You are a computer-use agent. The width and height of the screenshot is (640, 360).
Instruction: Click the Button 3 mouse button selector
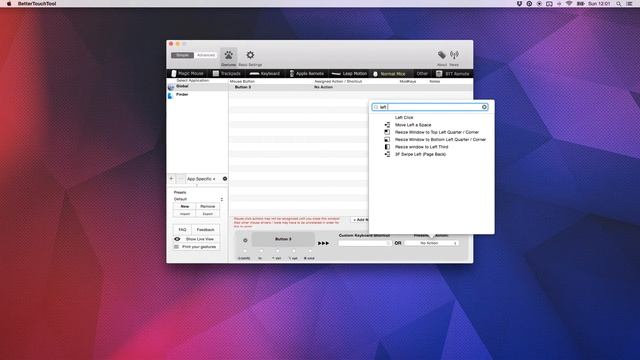tap(283, 239)
